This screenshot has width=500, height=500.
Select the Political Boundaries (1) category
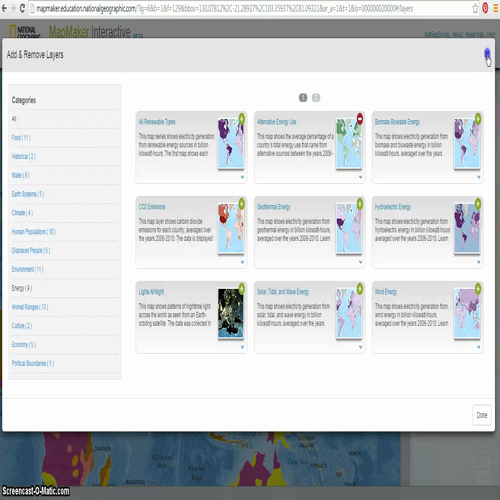[x=33, y=363]
